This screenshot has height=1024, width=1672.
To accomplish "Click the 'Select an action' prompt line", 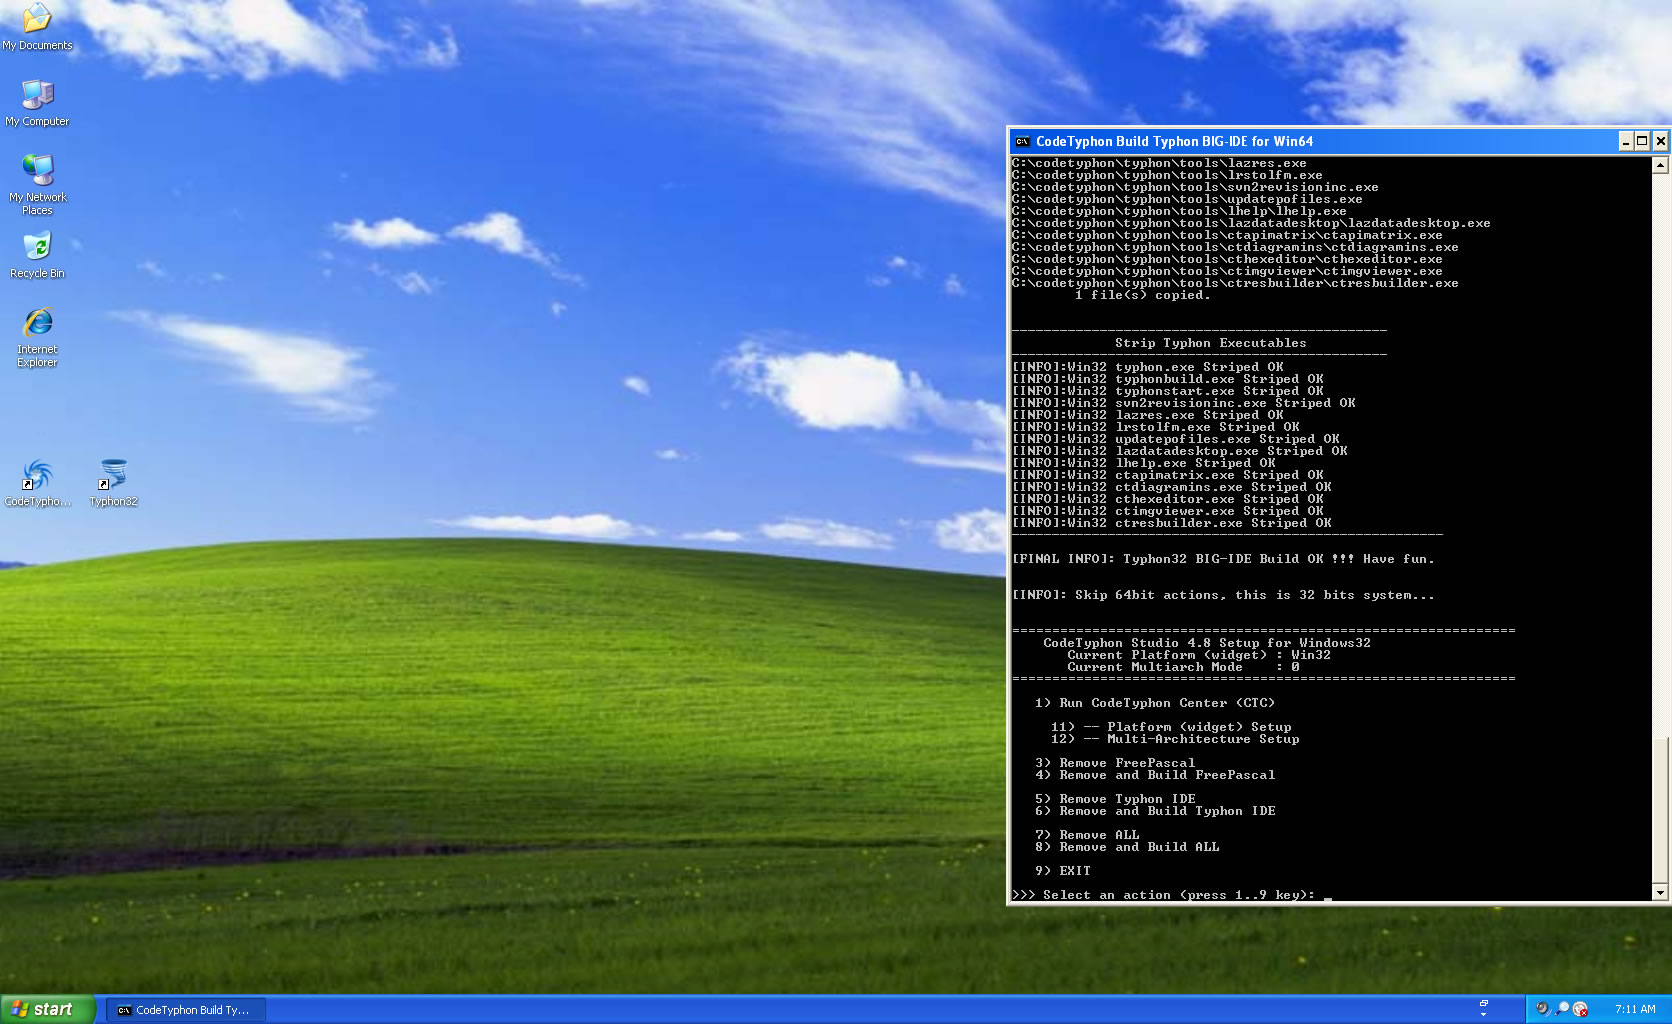I will [1163, 895].
